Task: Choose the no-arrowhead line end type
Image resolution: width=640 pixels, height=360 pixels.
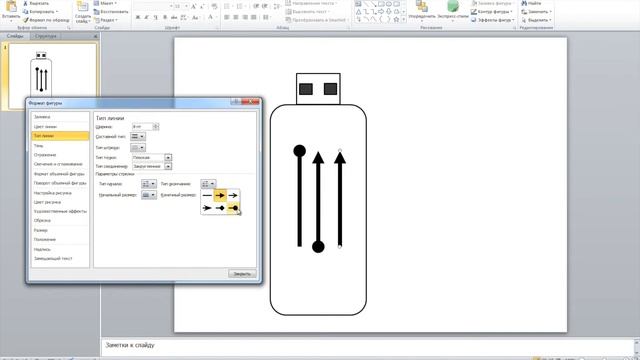Action: (207, 196)
